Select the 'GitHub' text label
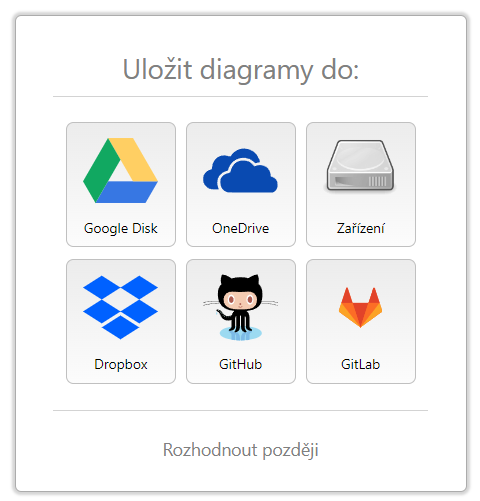The image size is (480, 501). click(x=241, y=364)
